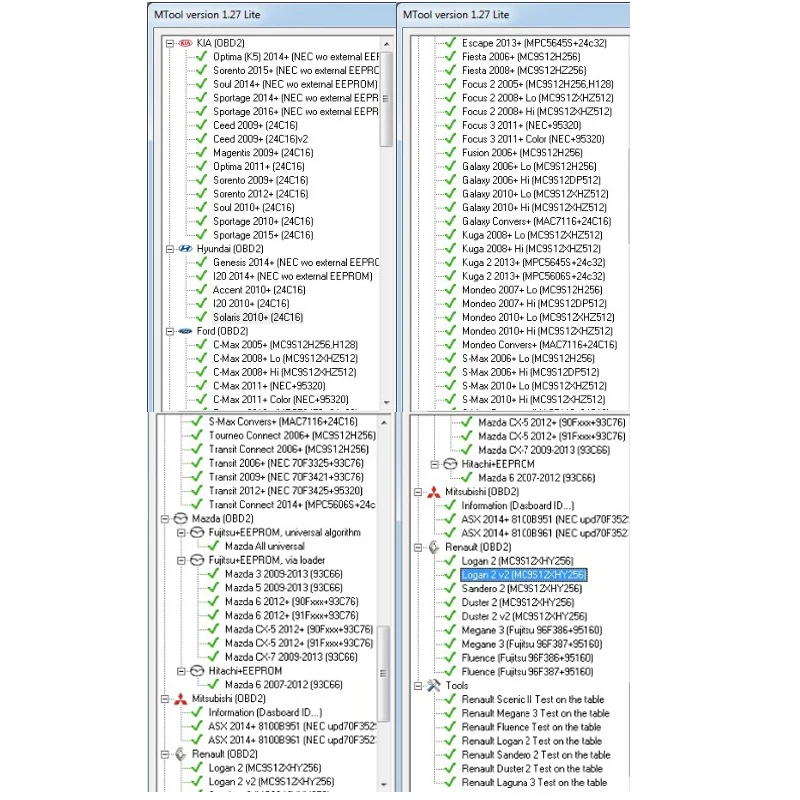Click scroll-down arrow below C-Max entries

(386, 403)
